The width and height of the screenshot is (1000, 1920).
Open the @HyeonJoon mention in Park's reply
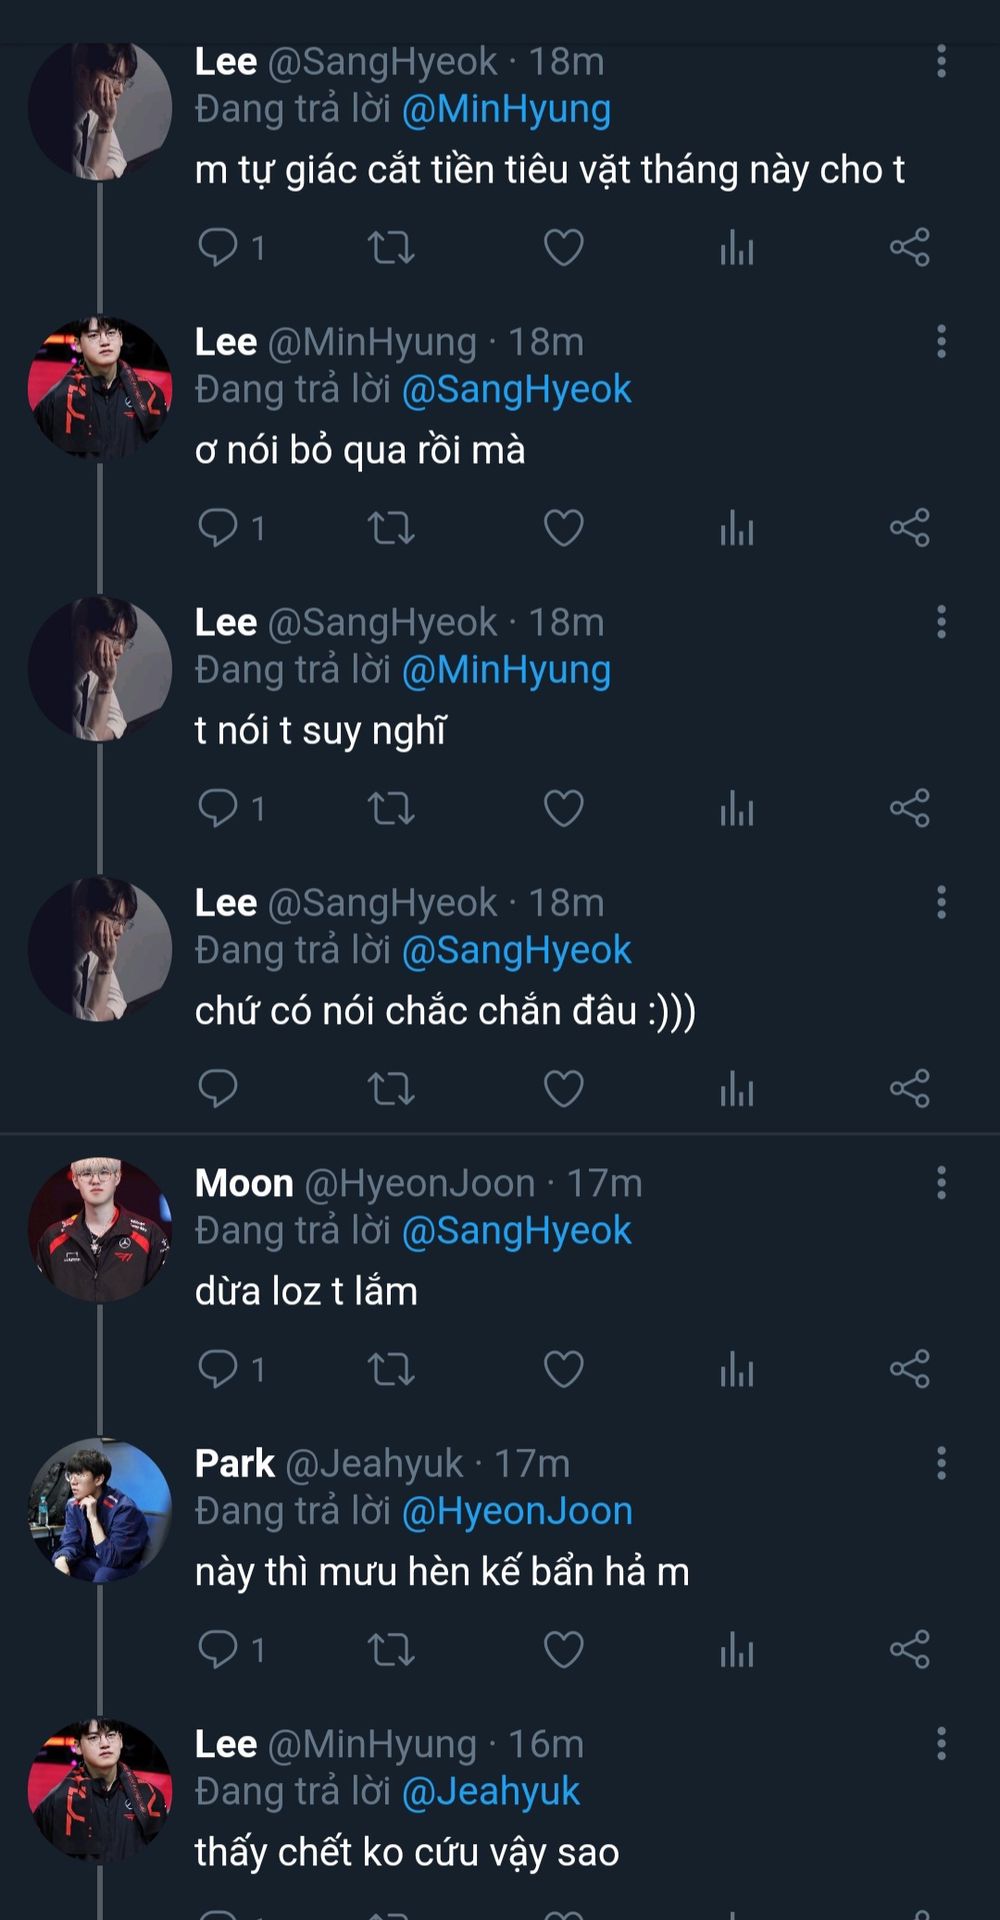pyautogui.click(x=517, y=1511)
